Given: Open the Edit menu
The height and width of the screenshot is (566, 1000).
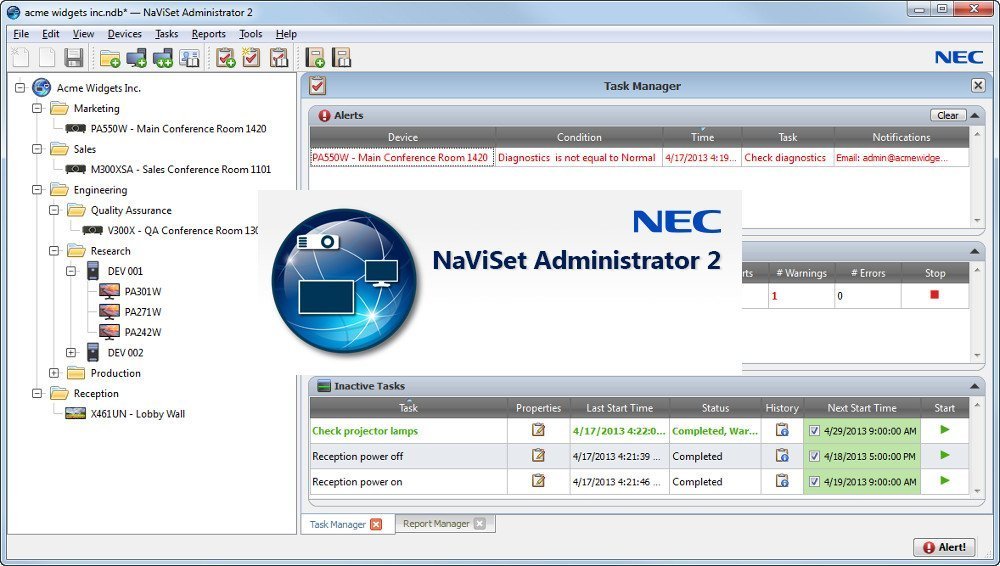Looking at the screenshot, I should pos(50,34).
